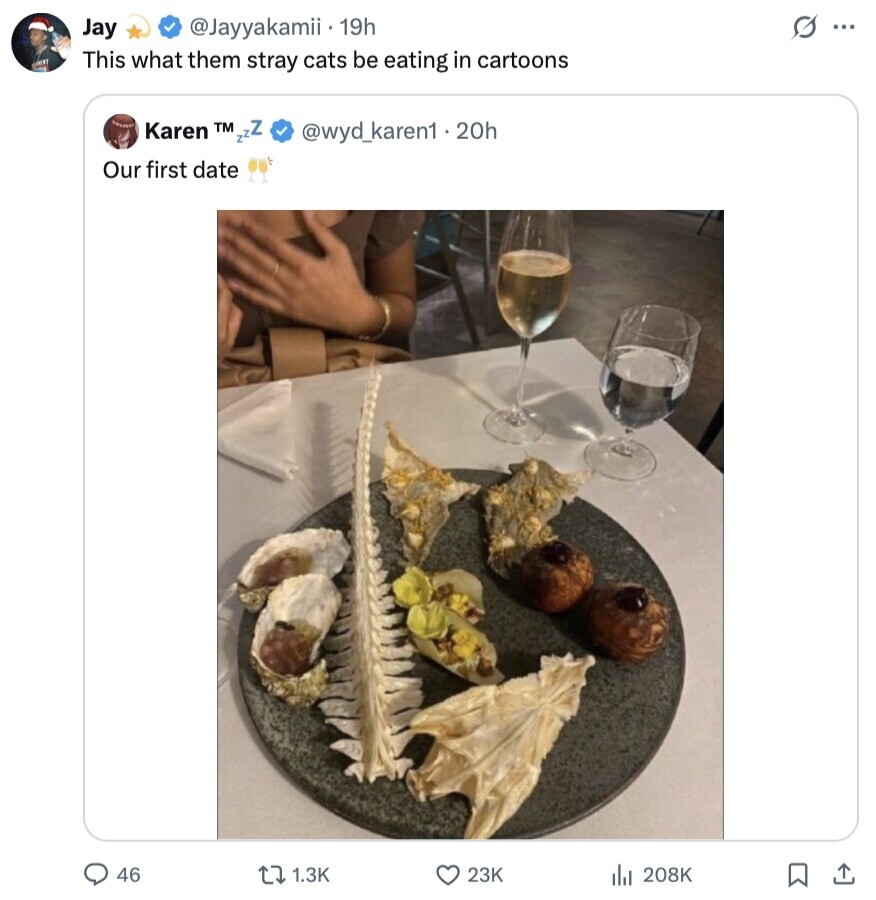The image size is (876, 900).
Task: Click the "Our first date" quoted text
Action: tap(170, 170)
